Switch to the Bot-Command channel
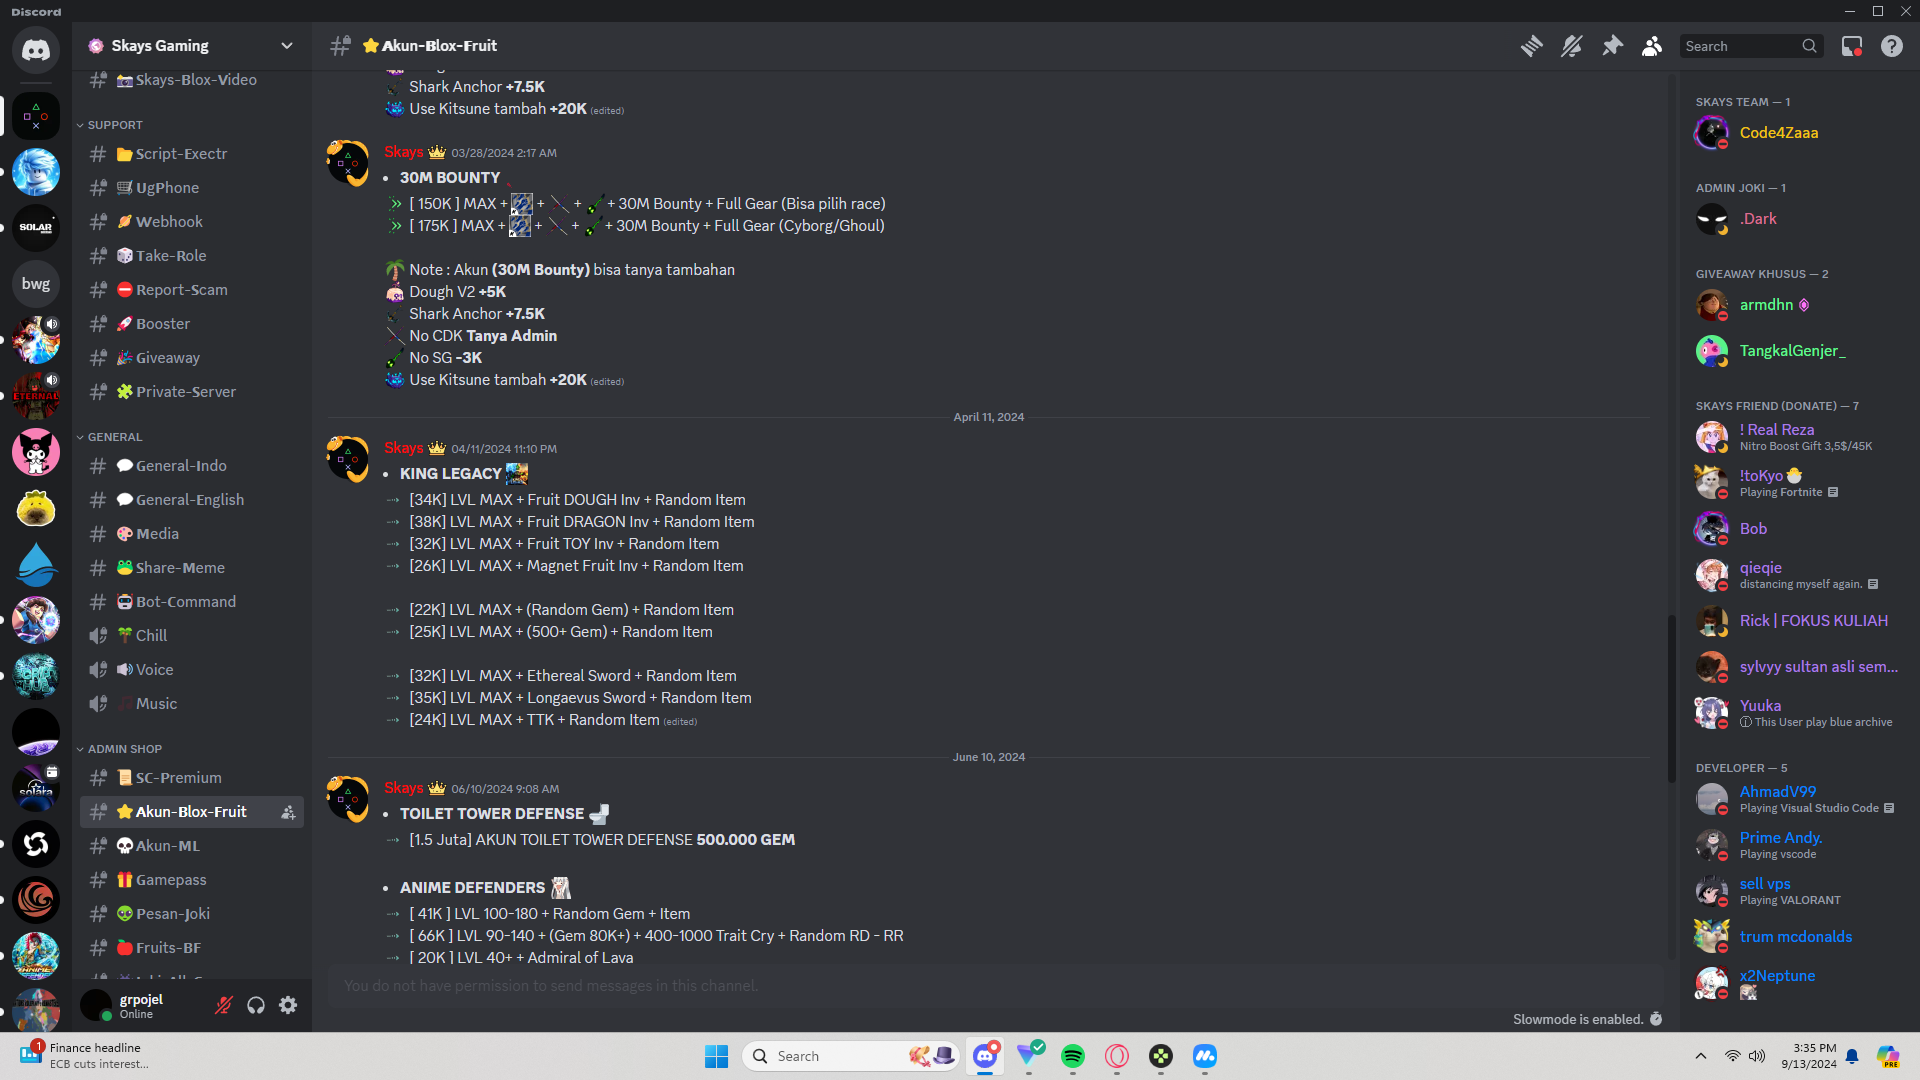The width and height of the screenshot is (1920, 1080). click(192, 602)
